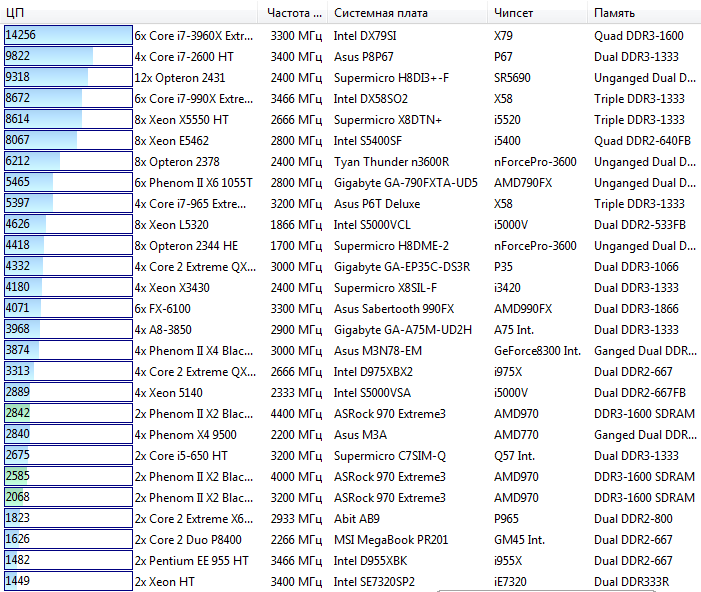701x592 pixels.
Task: Click frequency 2266 МГц
Action: click(x=296, y=540)
